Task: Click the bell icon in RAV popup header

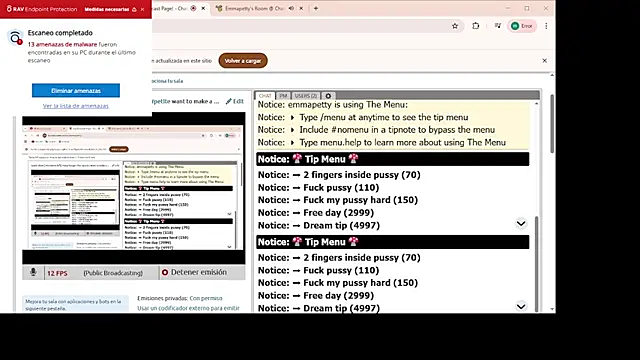Action: pos(134,9)
